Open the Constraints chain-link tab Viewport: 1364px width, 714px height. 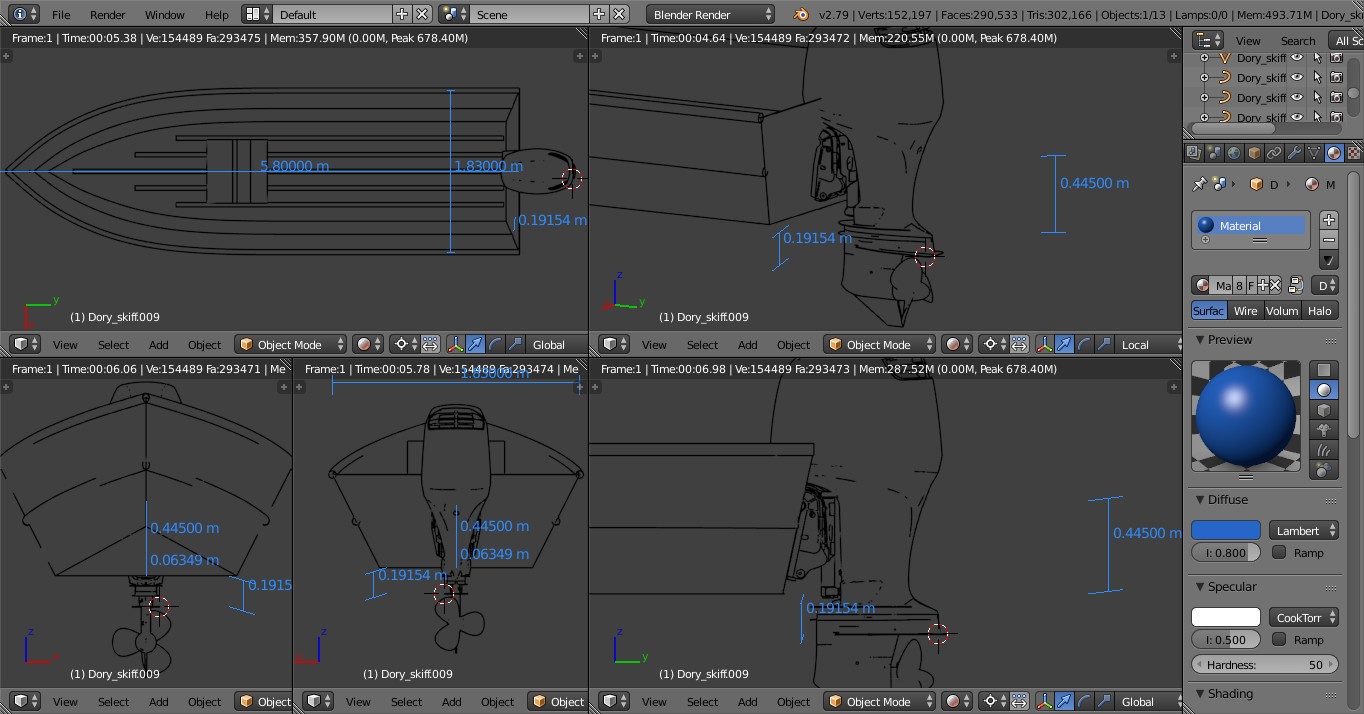(1274, 153)
